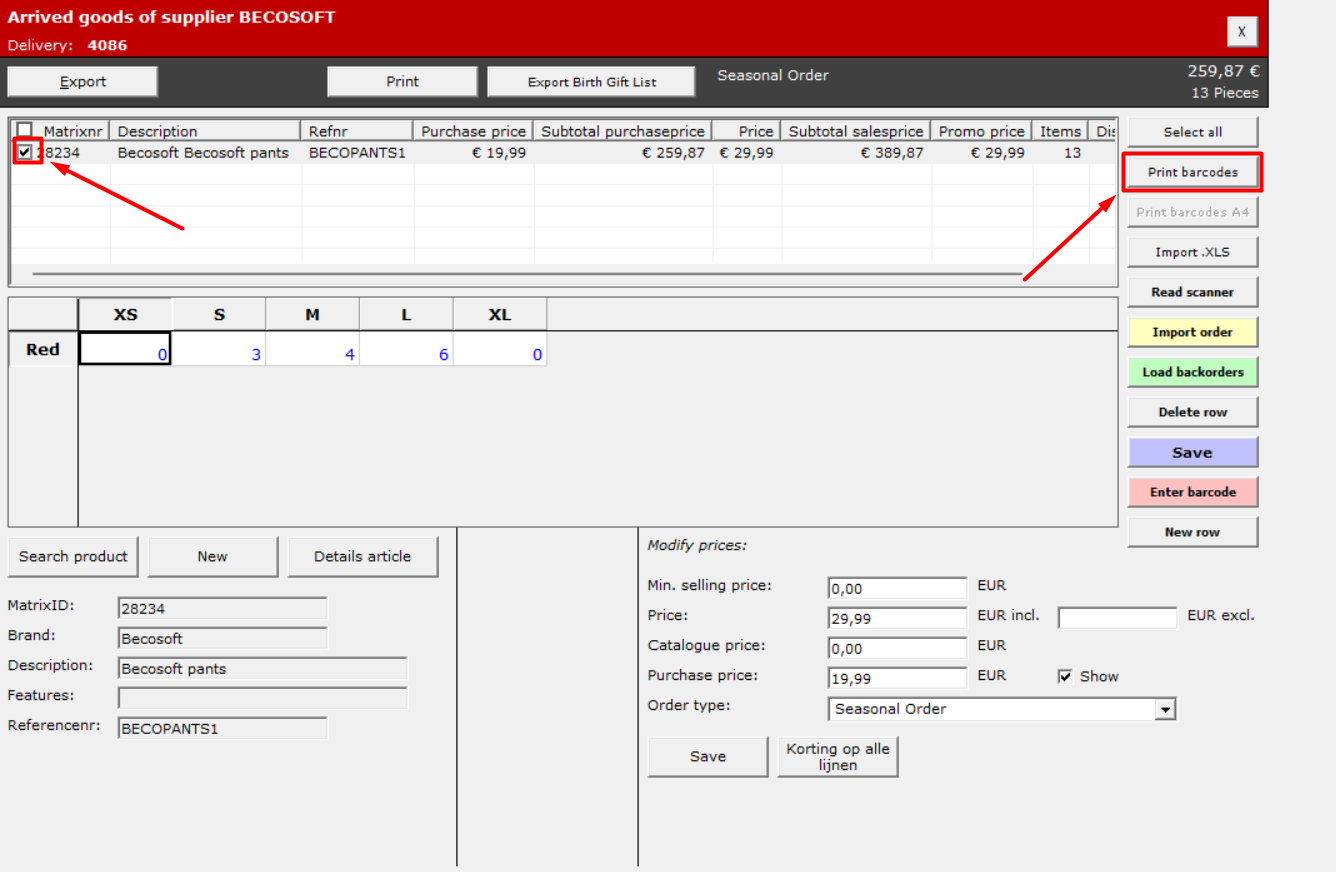Click the Brand field showing Becosoft
Viewport: 1336px width, 872px height.
click(x=222, y=638)
